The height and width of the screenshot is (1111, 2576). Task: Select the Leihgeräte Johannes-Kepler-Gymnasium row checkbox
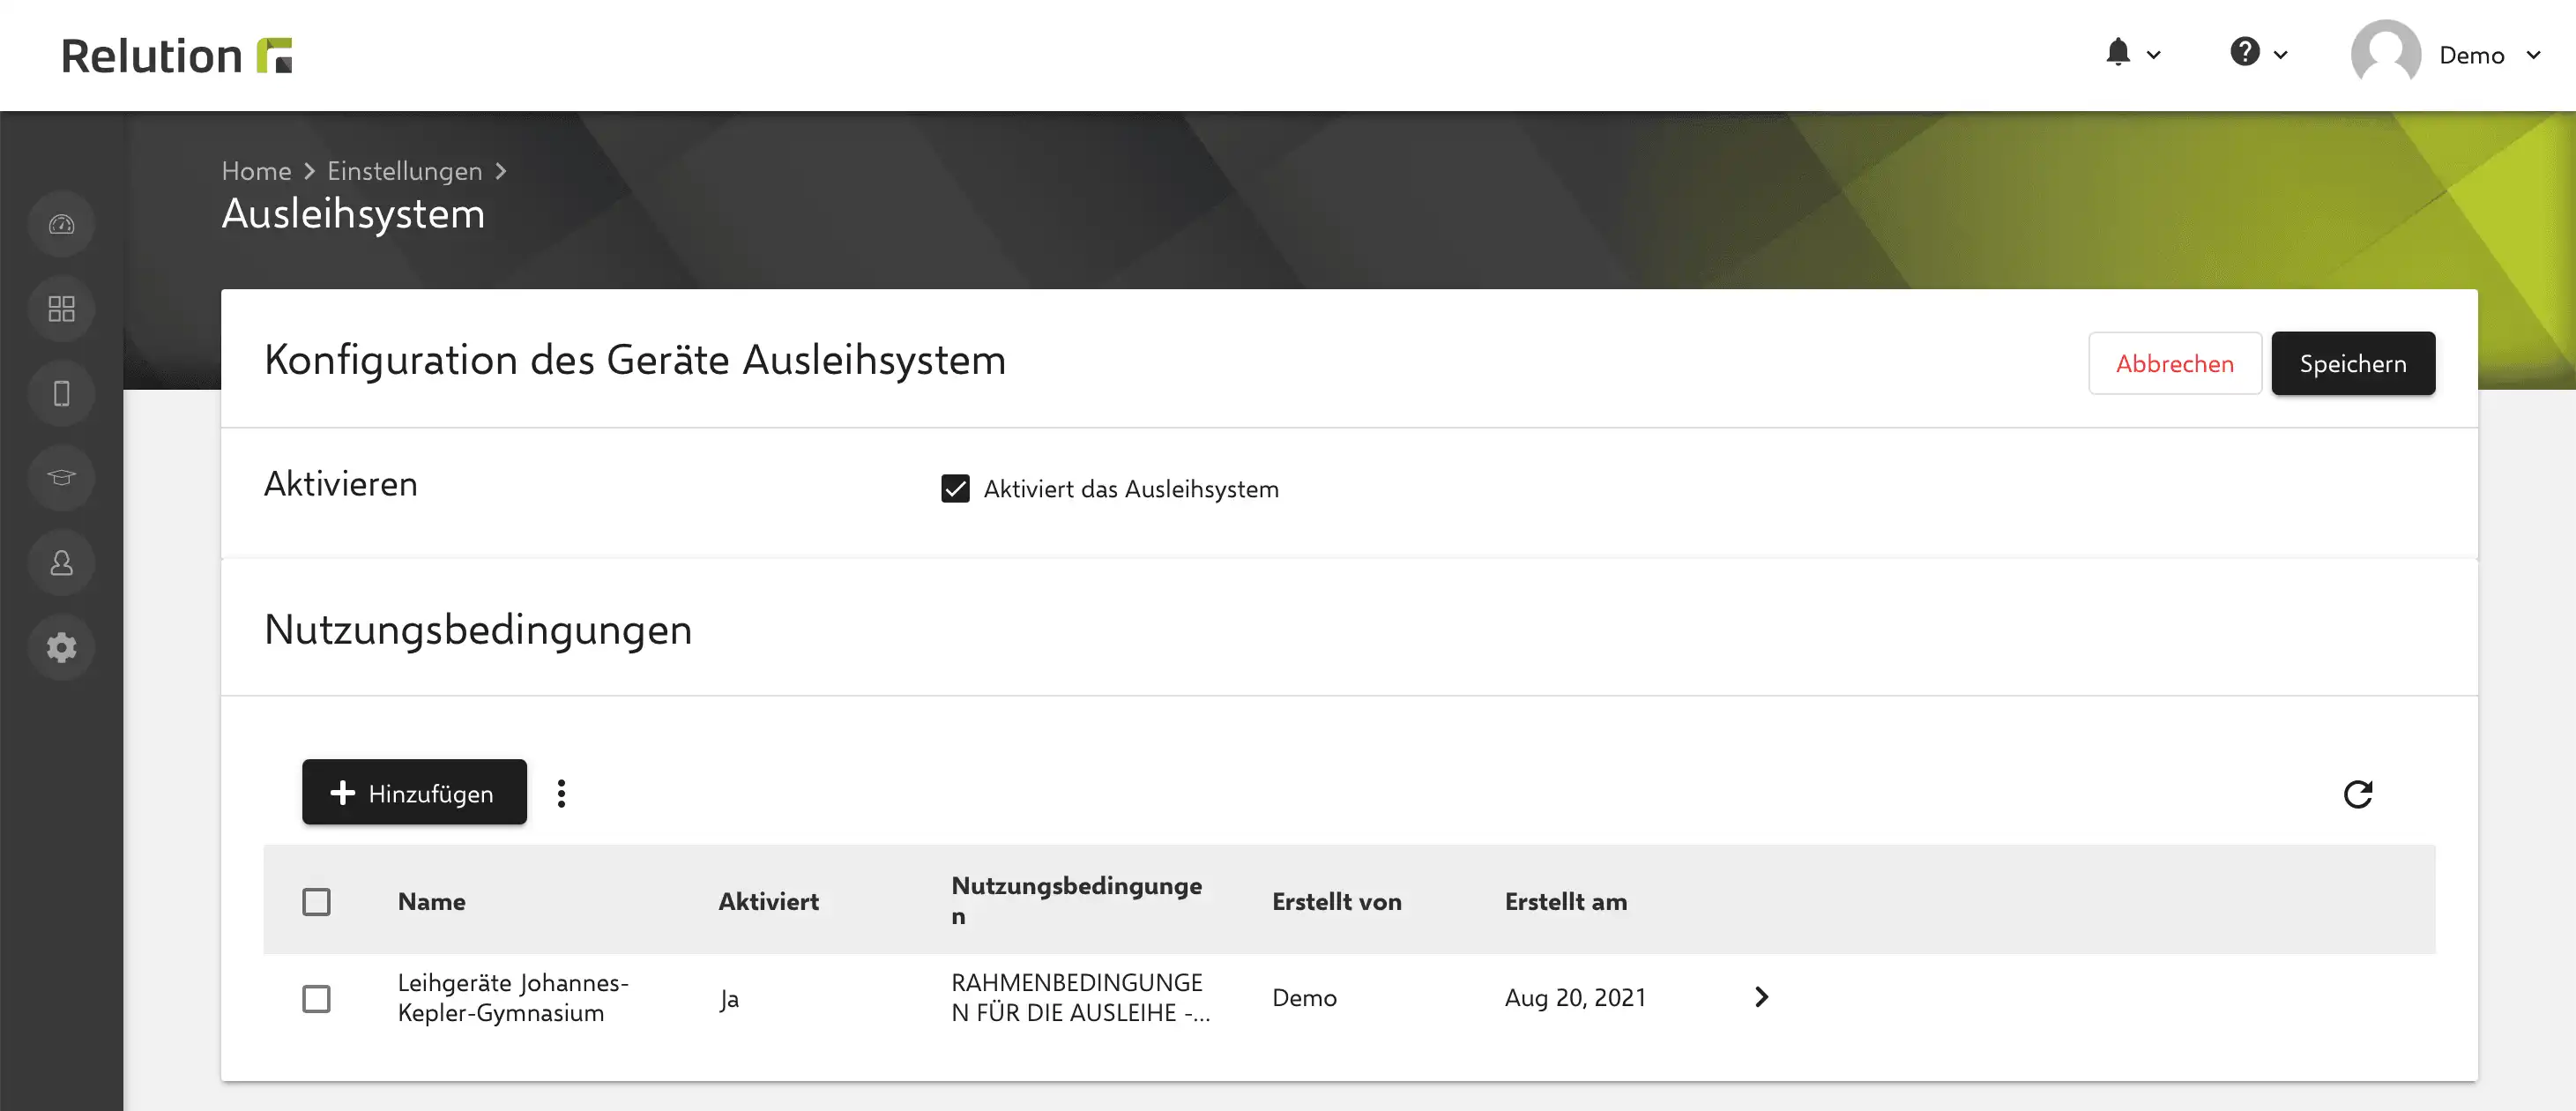[x=316, y=999]
